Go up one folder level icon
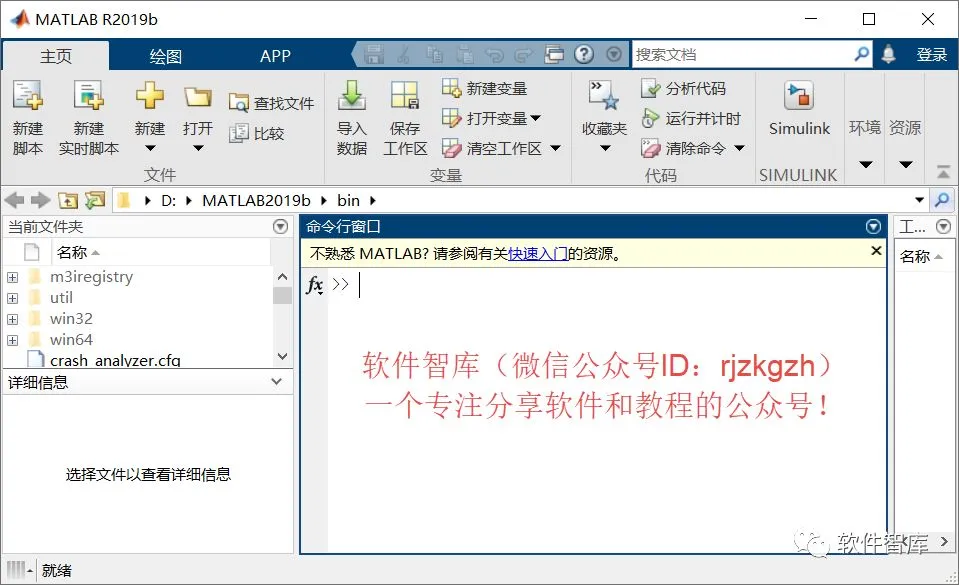959x585 pixels. coord(68,200)
